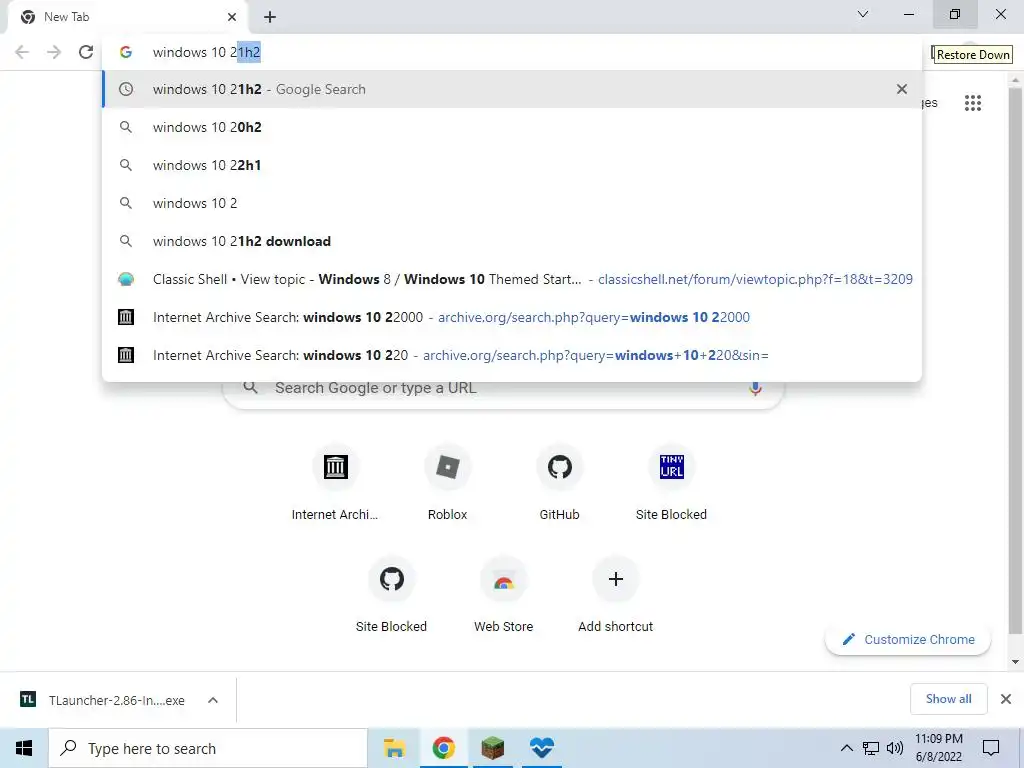Click the 'Search Google or type a URL' box

pos(503,392)
